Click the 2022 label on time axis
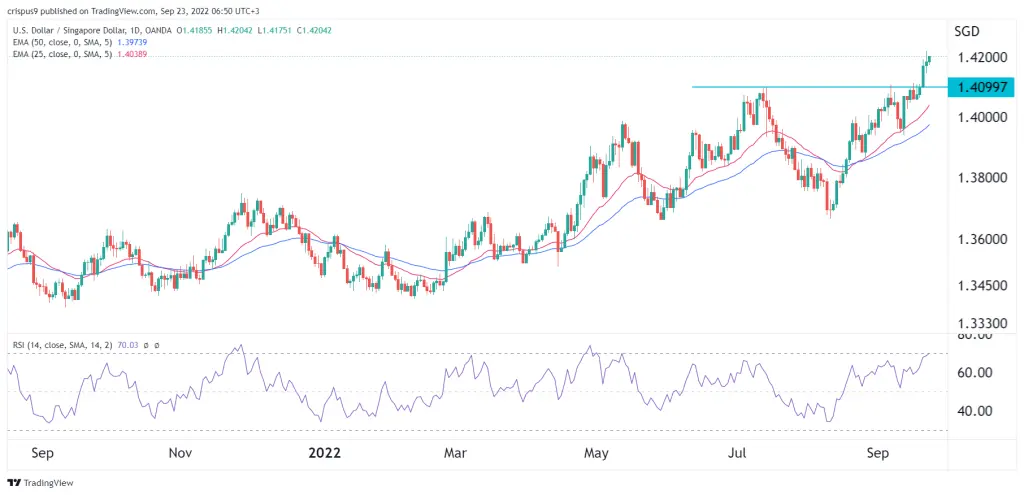 324,452
